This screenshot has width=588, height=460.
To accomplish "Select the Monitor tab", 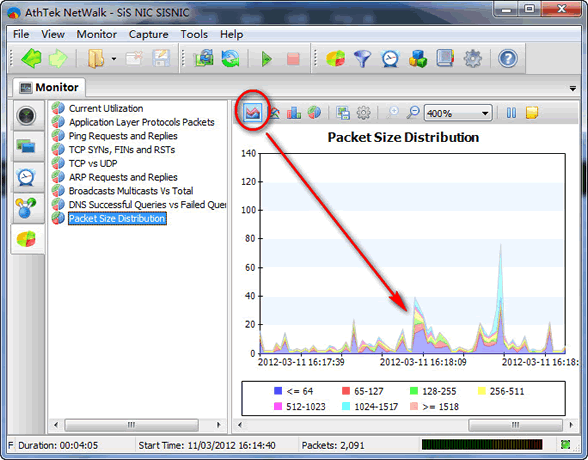I will coord(49,87).
